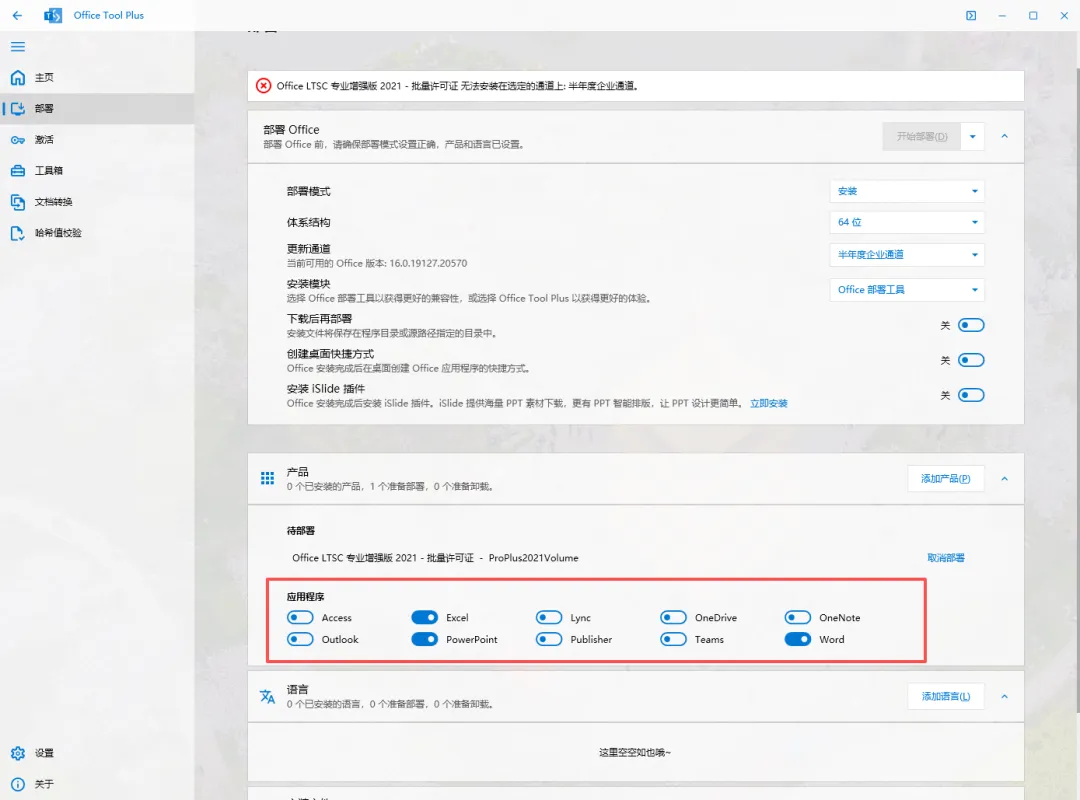Collapse the 产品 section
This screenshot has width=1080, height=800.
tap(1005, 479)
